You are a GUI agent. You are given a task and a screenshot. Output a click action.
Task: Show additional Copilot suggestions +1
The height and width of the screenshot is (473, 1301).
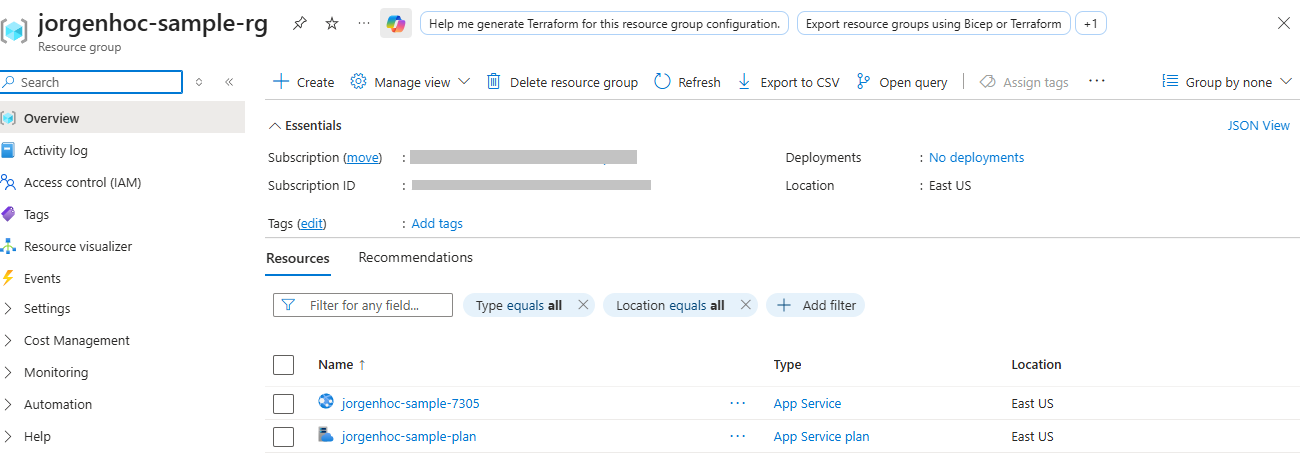1090,23
